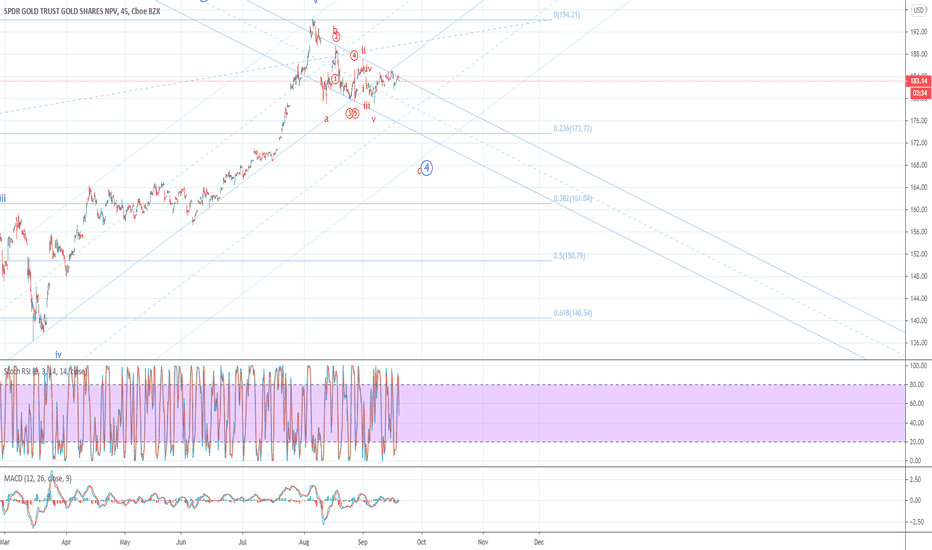The width and height of the screenshot is (932, 550).
Task: Click the 192.00 price axis label
Action: coord(918,32)
